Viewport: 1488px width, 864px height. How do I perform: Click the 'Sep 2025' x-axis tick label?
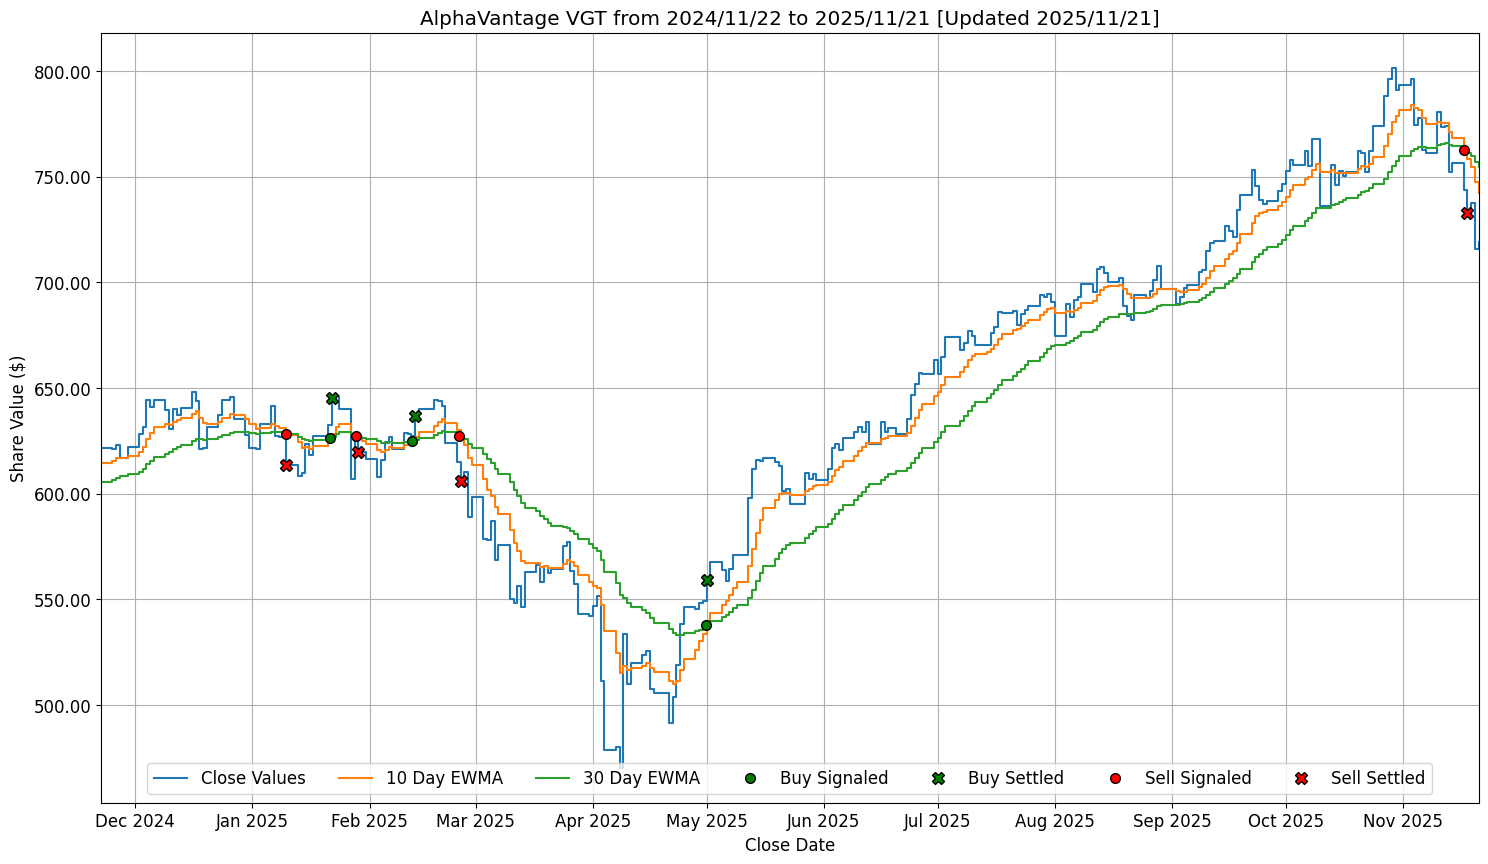[1171, 821]
